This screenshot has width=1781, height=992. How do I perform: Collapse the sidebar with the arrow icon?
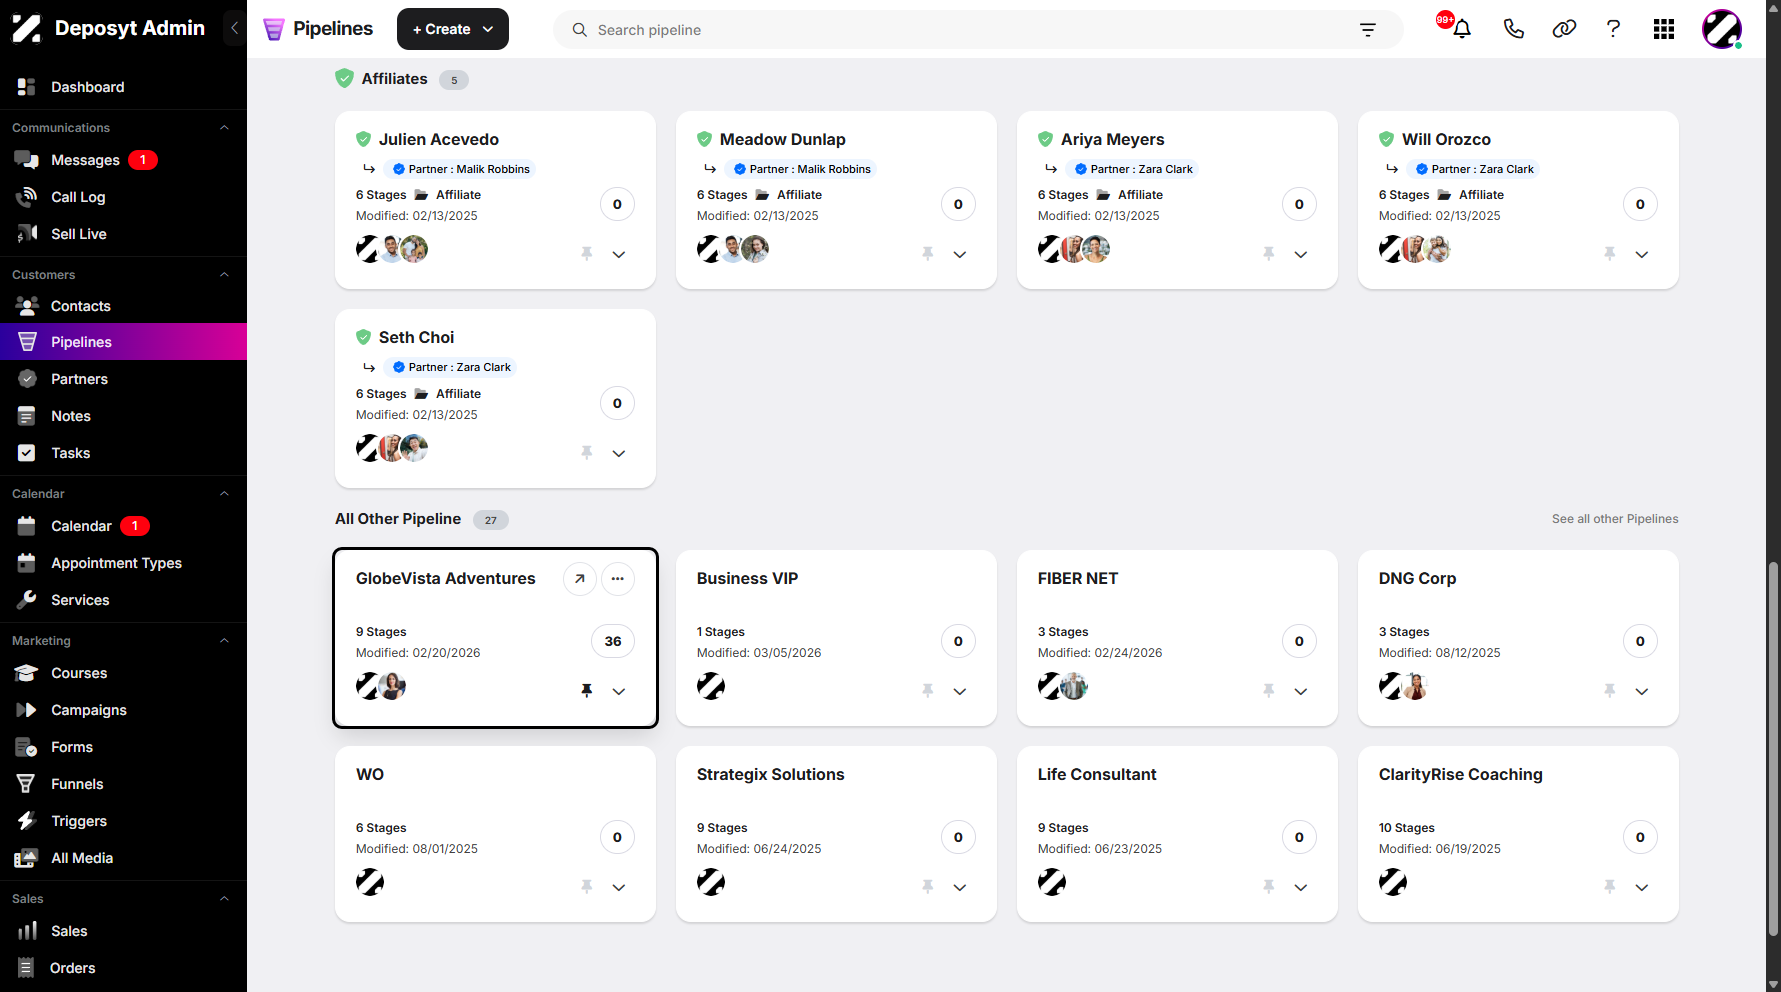point(234,28)
